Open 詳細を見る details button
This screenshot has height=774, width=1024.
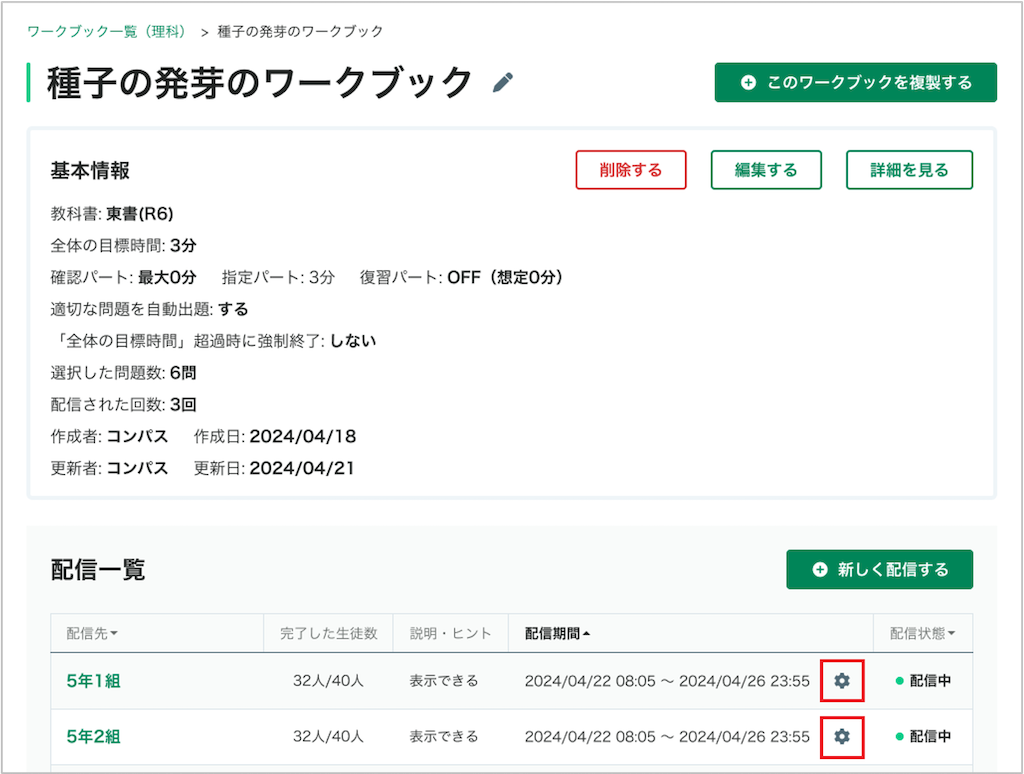tap(909, 170)
